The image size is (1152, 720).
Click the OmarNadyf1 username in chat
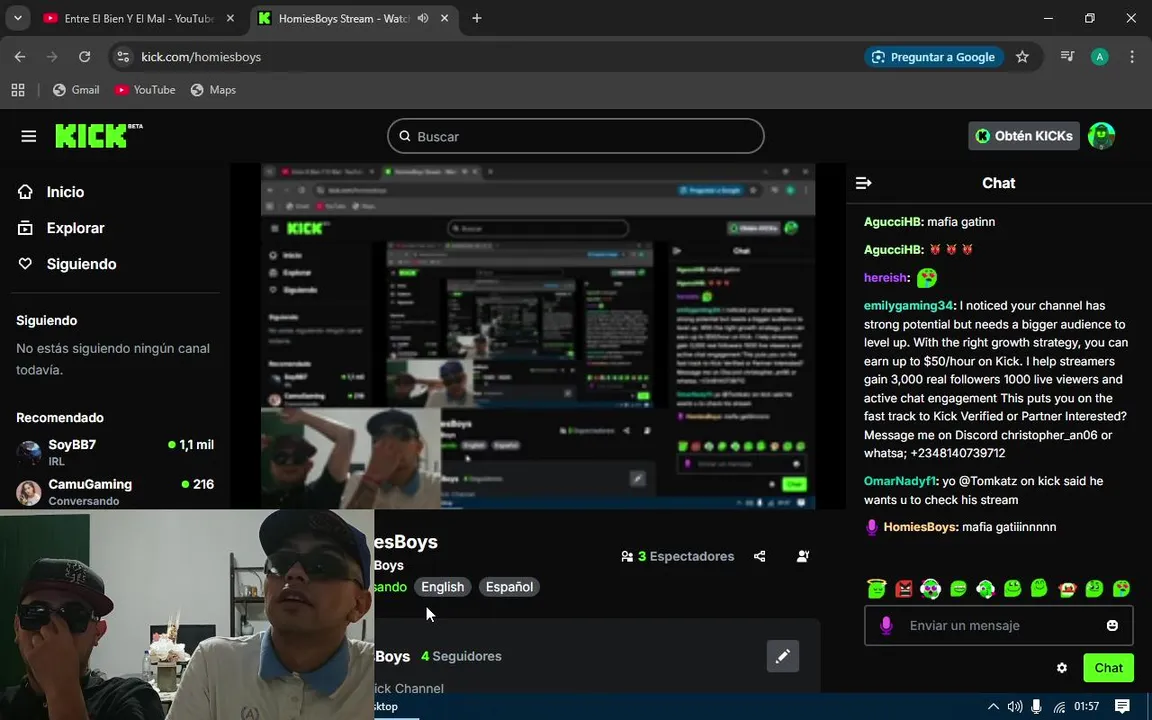pyautogui.click(x=900, y=481)
